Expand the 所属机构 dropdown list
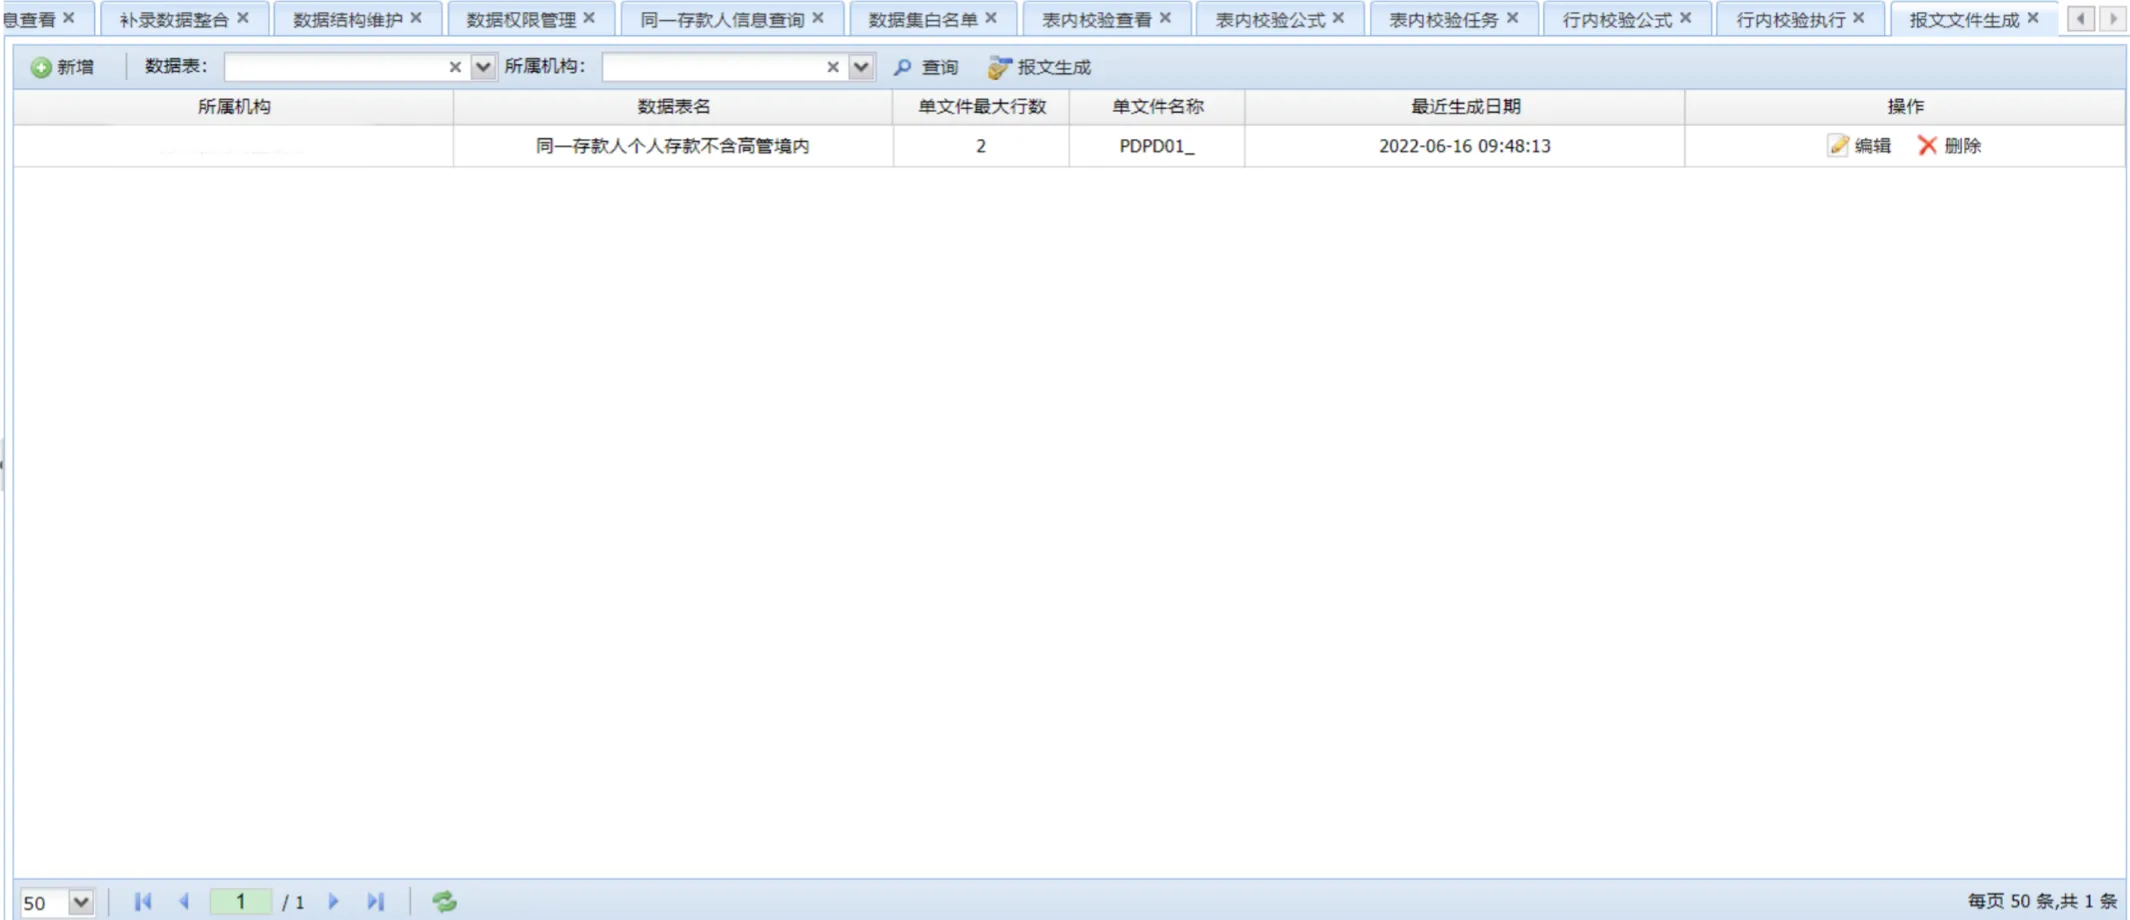 click(861, 67)
